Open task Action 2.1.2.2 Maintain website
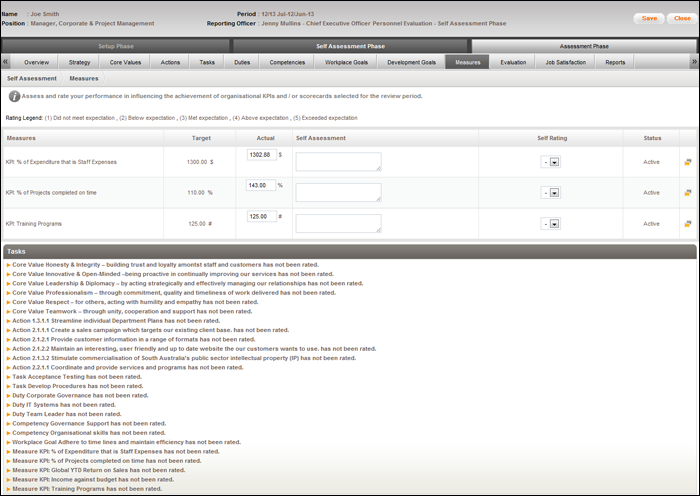 click(194, 349)
